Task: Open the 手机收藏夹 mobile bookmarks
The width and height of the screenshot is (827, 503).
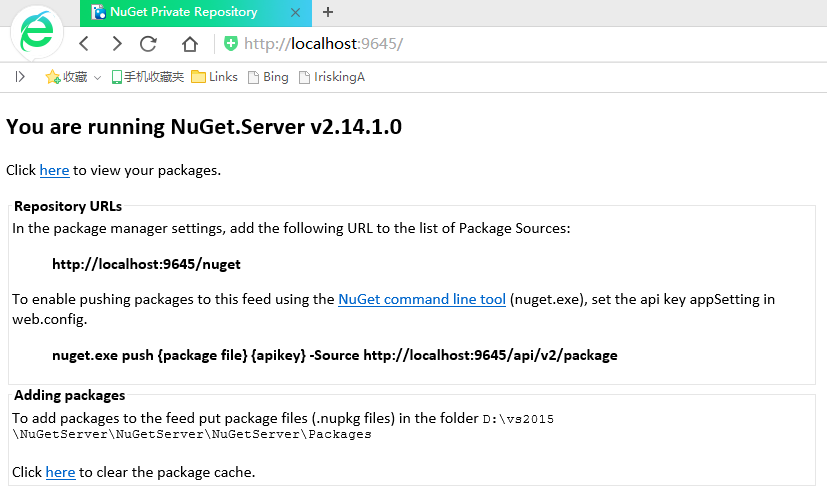Action: 147,77
